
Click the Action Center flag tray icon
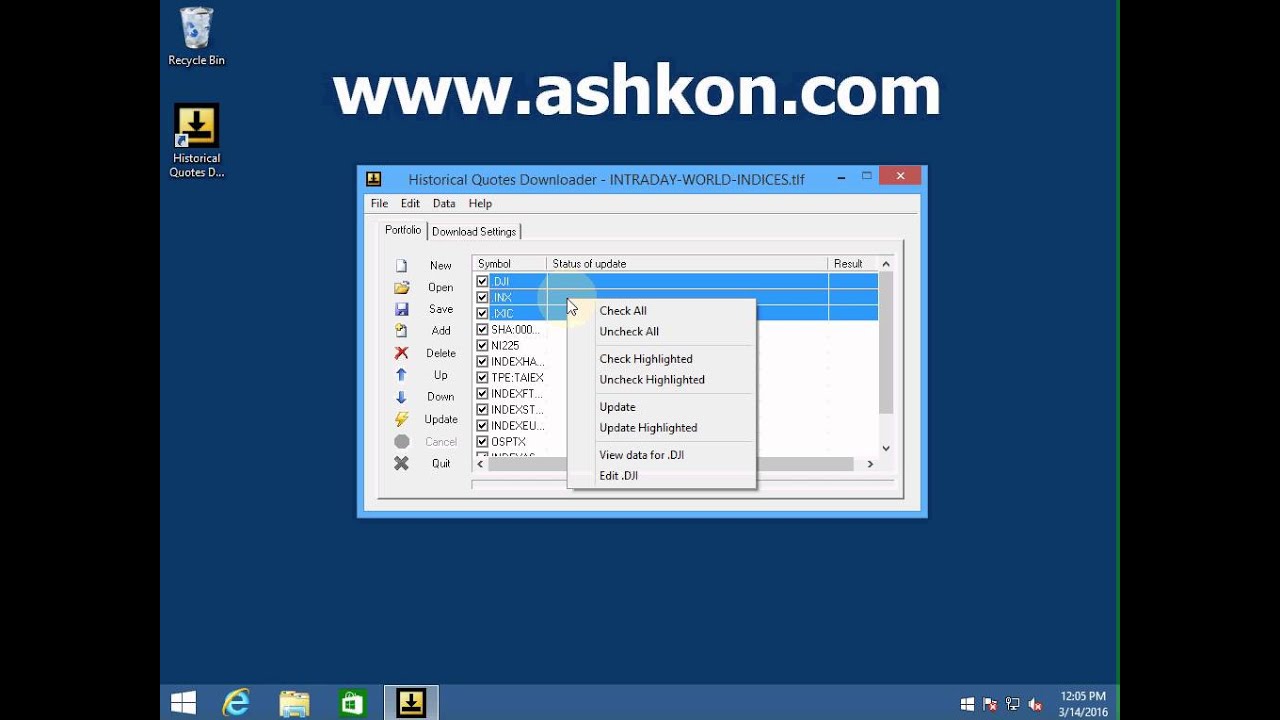pos(990,704)
